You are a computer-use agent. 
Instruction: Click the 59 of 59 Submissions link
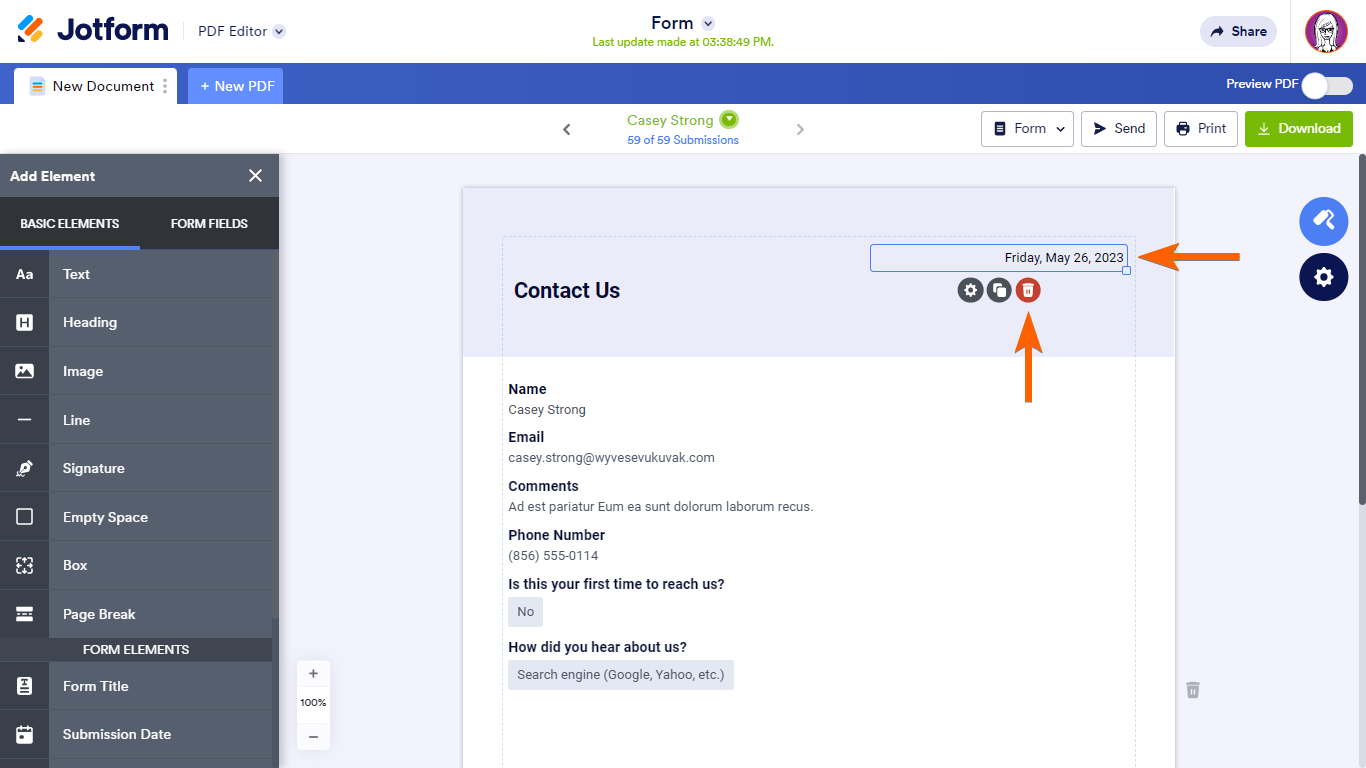(x=683, y=140)
